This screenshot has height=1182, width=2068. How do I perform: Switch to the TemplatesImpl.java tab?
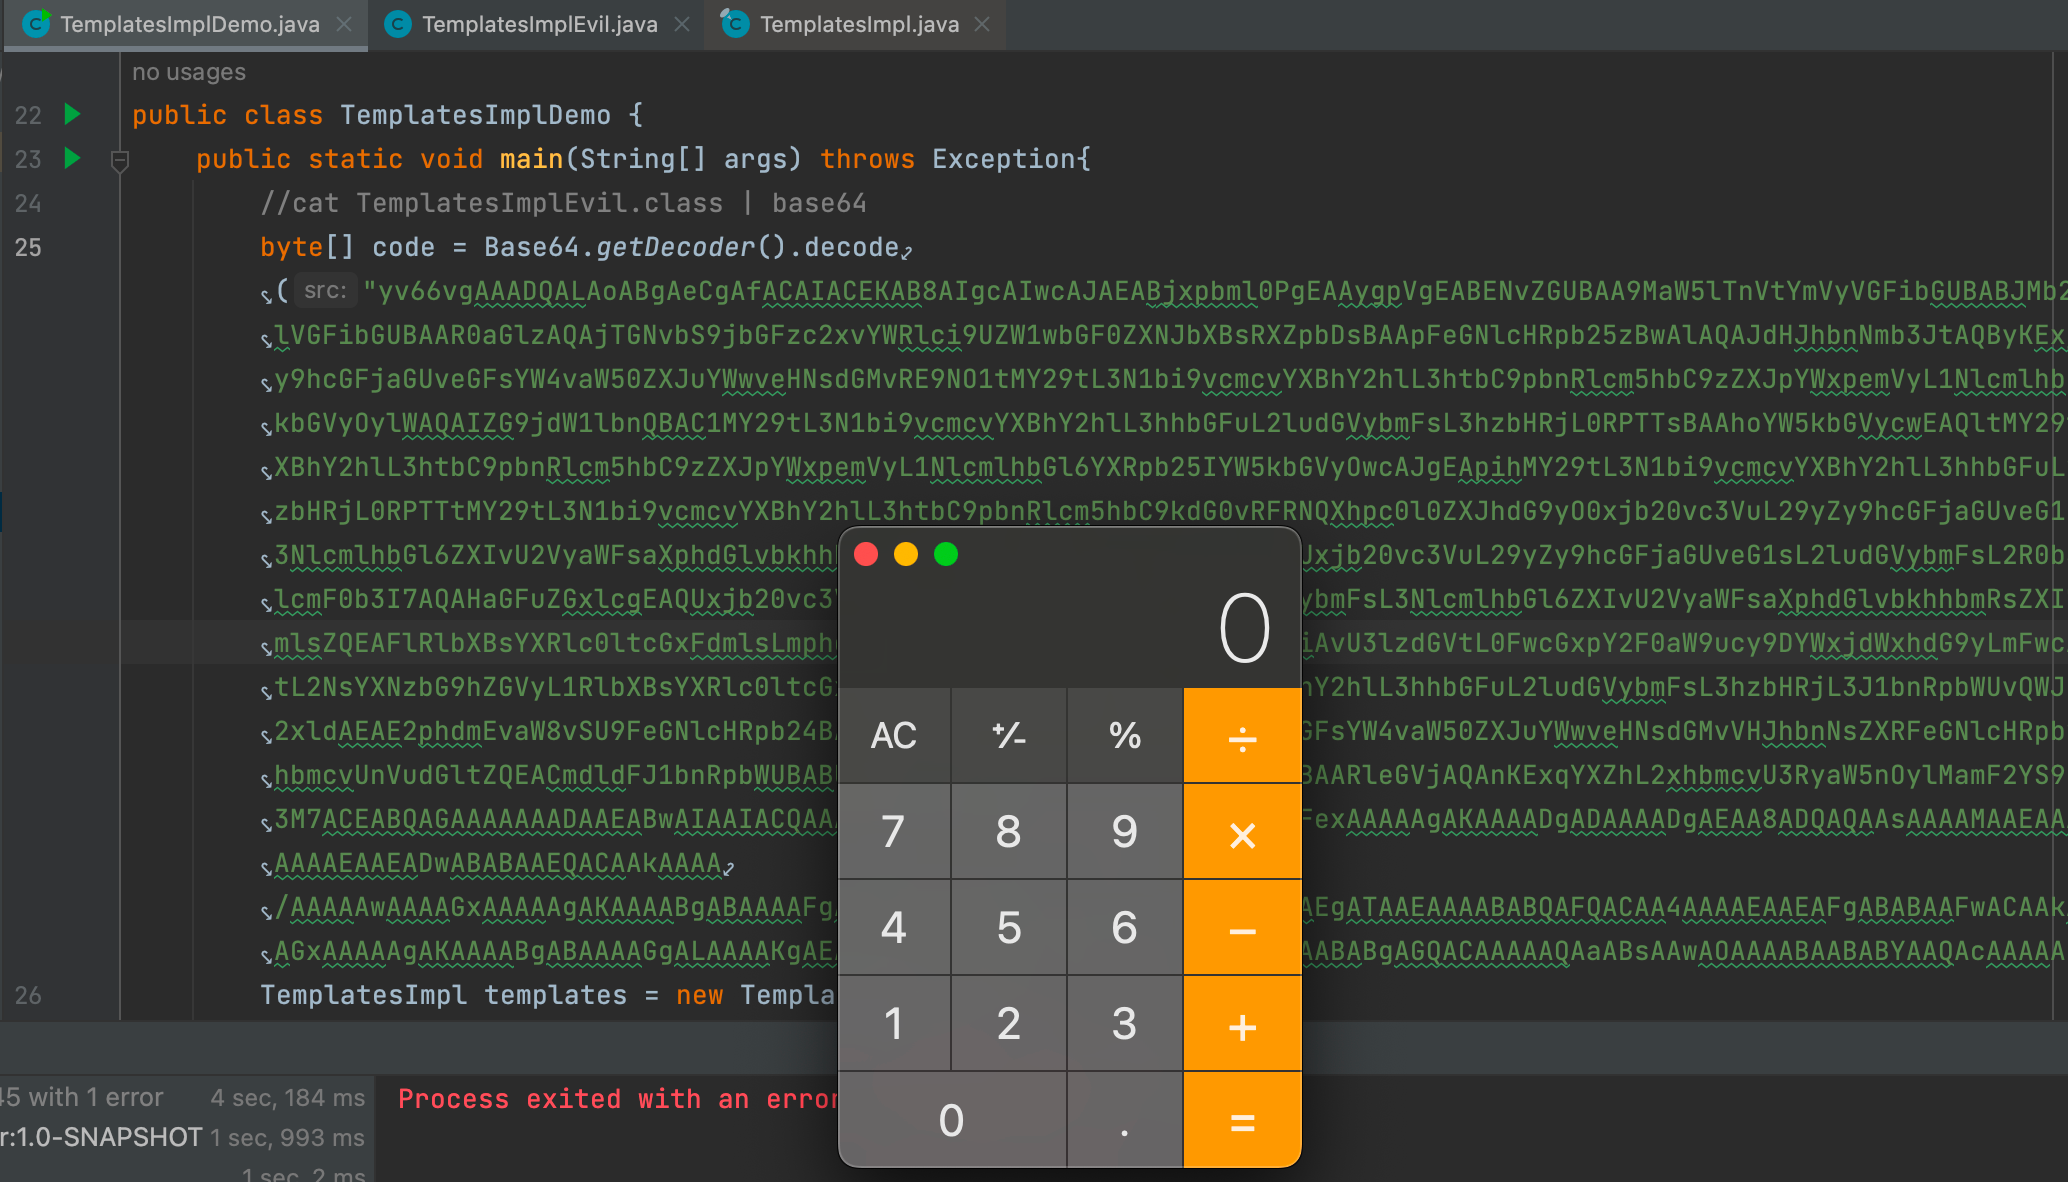pos(858,24)
